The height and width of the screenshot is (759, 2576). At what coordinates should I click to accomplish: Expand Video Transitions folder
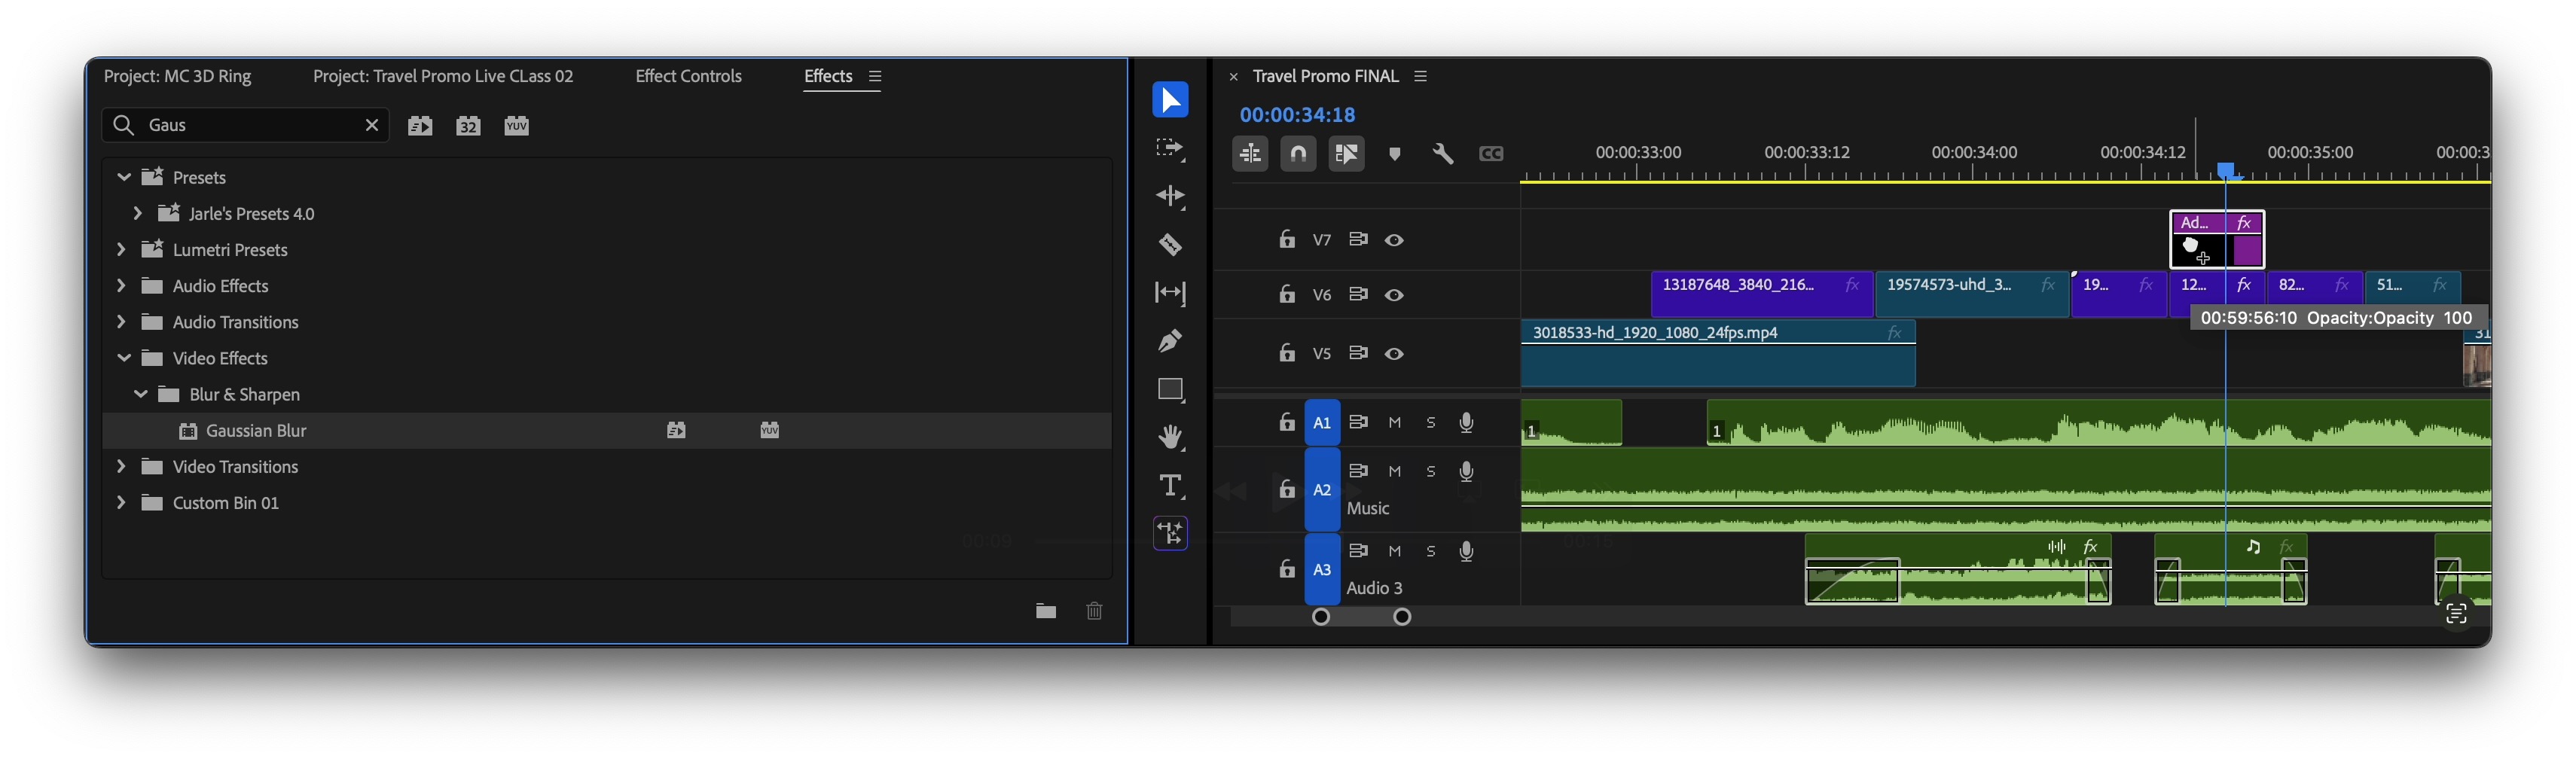(x=121, y=466)
